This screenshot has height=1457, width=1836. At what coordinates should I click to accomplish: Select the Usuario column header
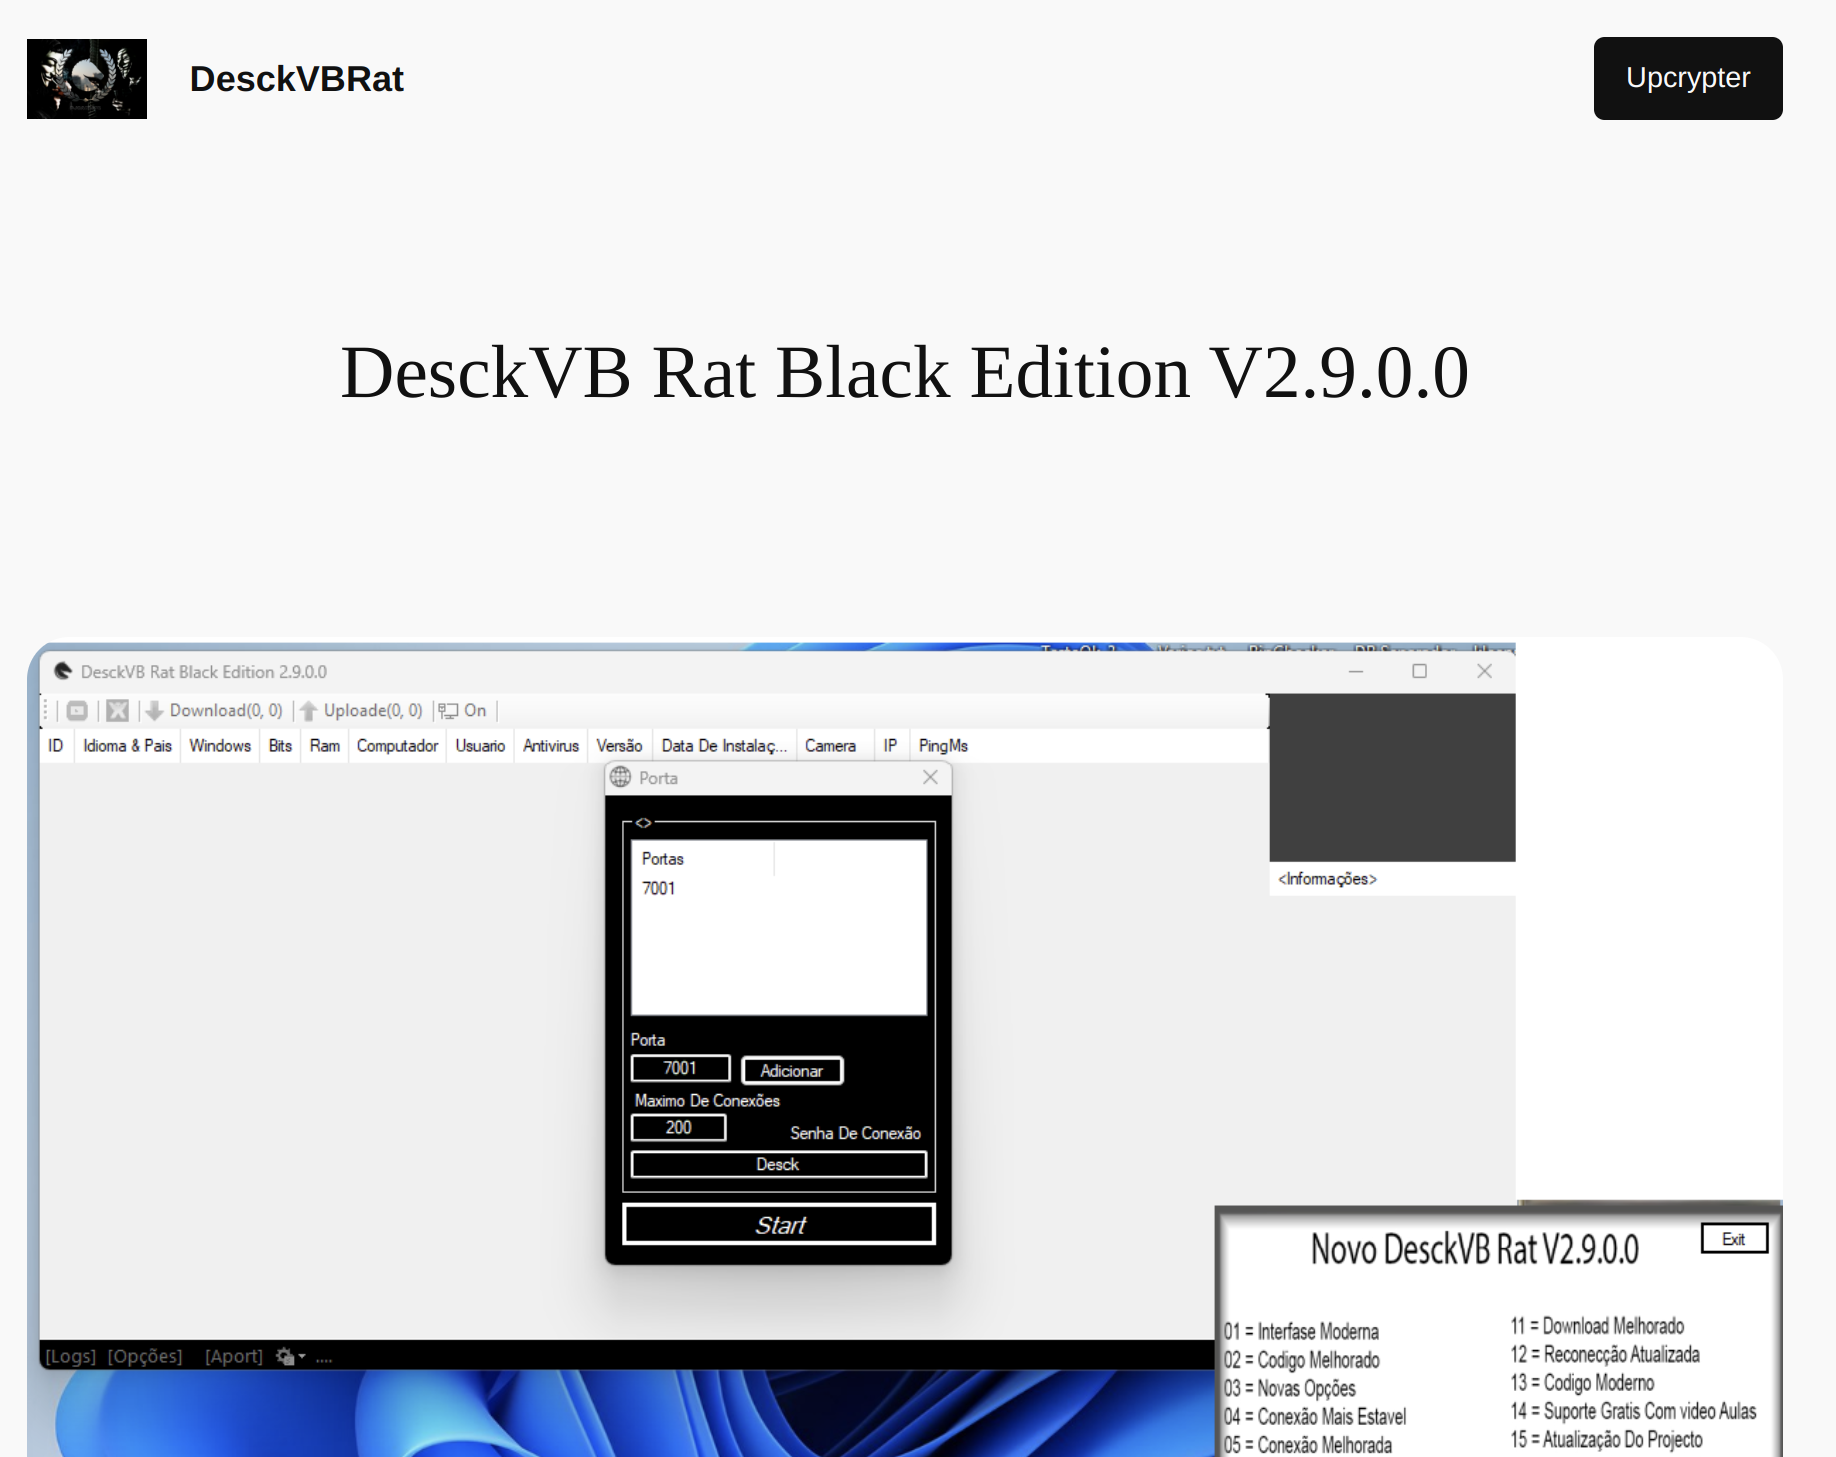tap(480, 746)
